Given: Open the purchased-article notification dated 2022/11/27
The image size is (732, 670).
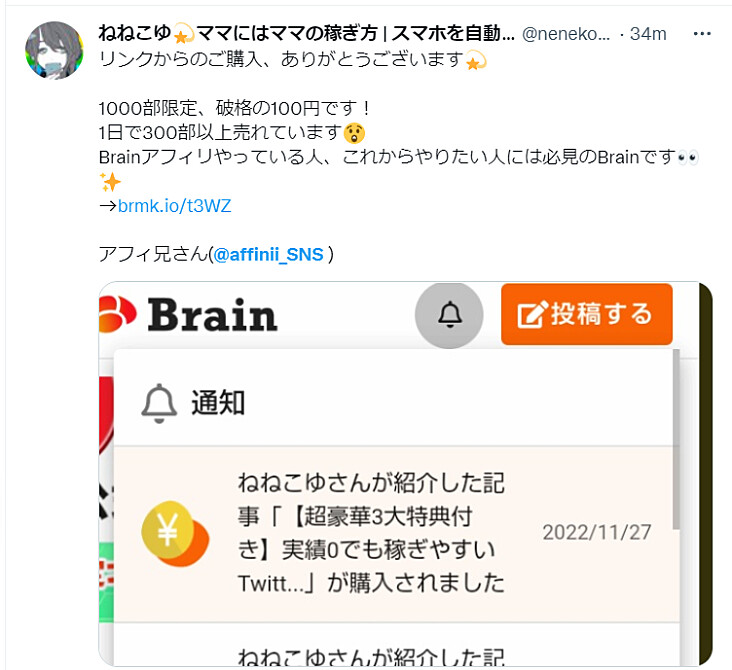Looking at the screenshot, I should [x=396, y=534].
